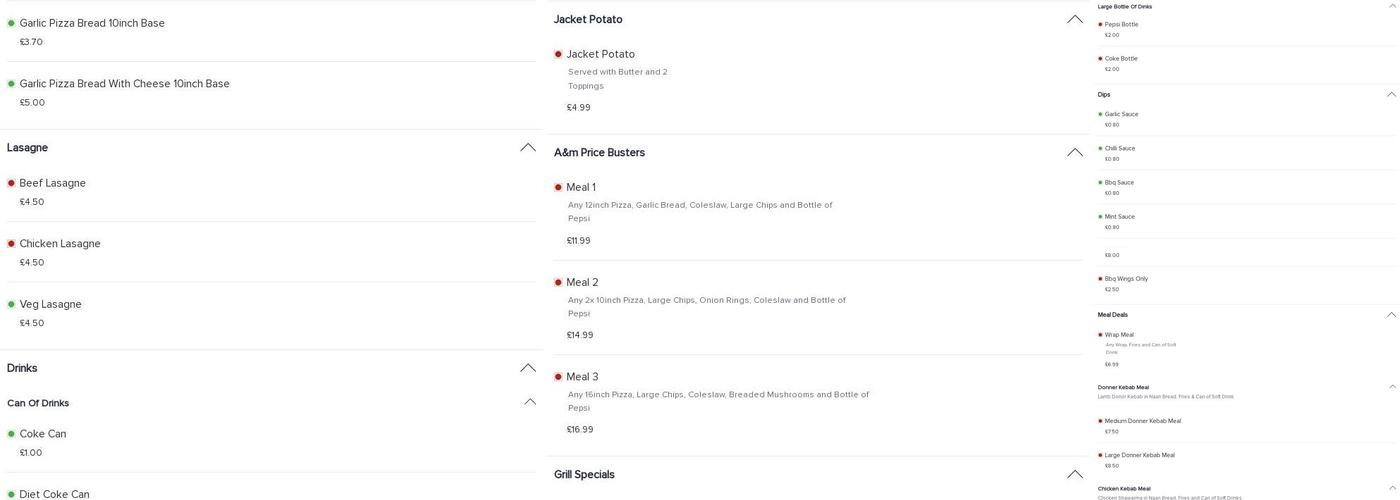Click the red dot beside Chicken Lasagne
Viewport: 1400px width, 500px height.
point(11,244)
